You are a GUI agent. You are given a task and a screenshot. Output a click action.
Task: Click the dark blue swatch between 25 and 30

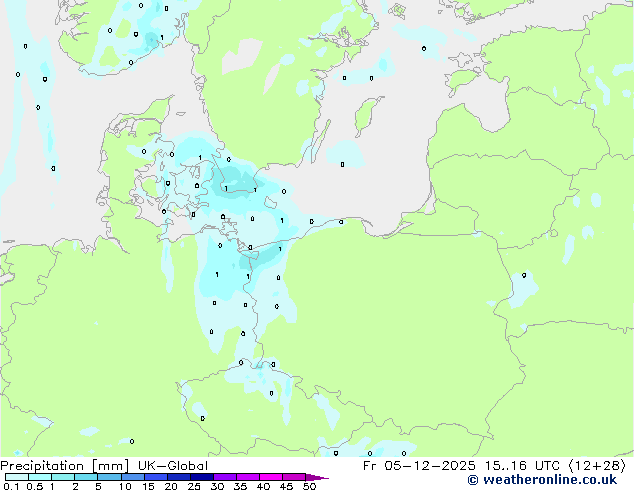tap(202, 477)
